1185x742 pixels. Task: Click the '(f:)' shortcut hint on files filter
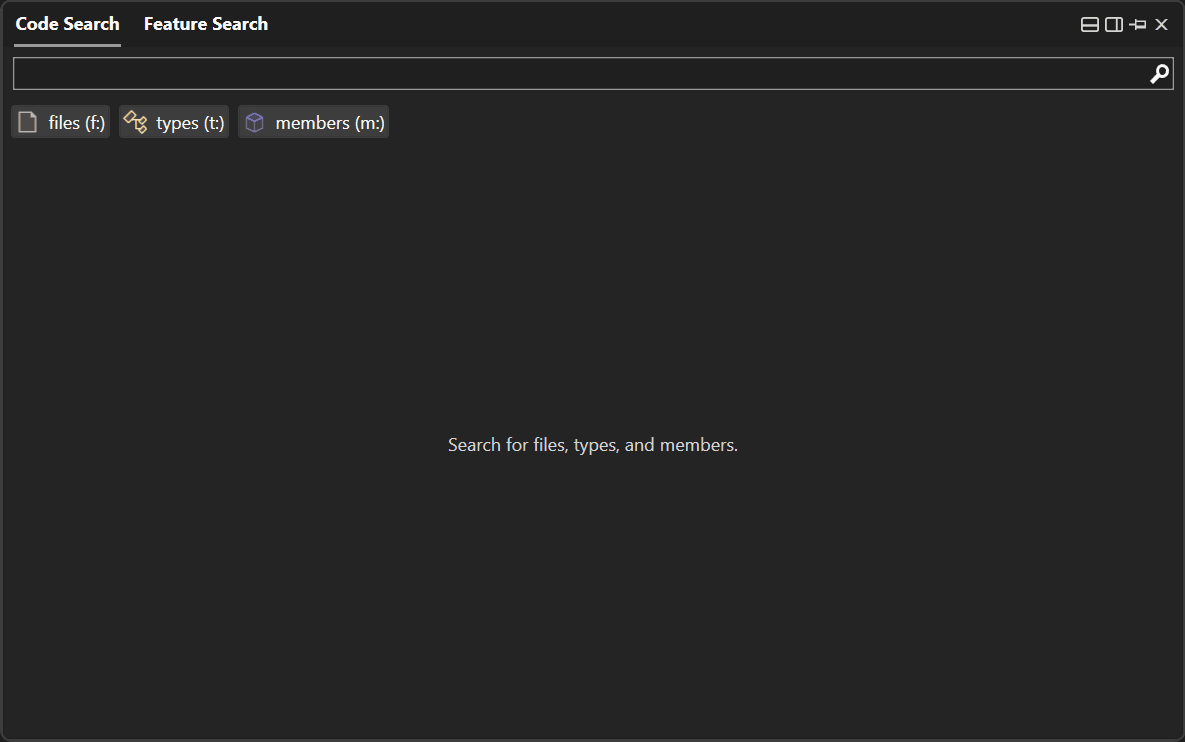(x=94, y=123)
